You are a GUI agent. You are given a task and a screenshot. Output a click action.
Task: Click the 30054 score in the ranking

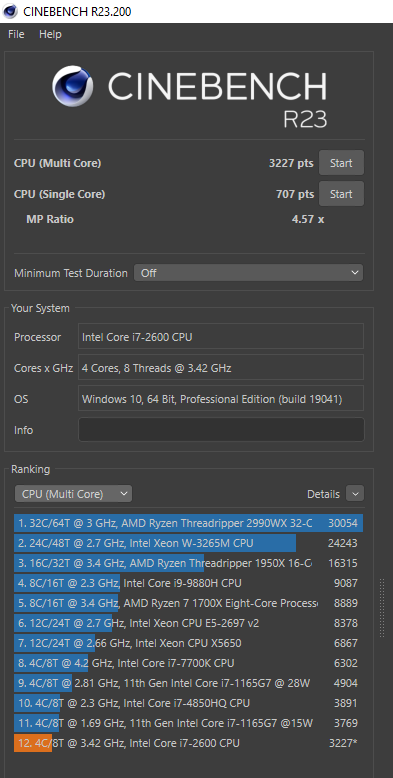342,523
